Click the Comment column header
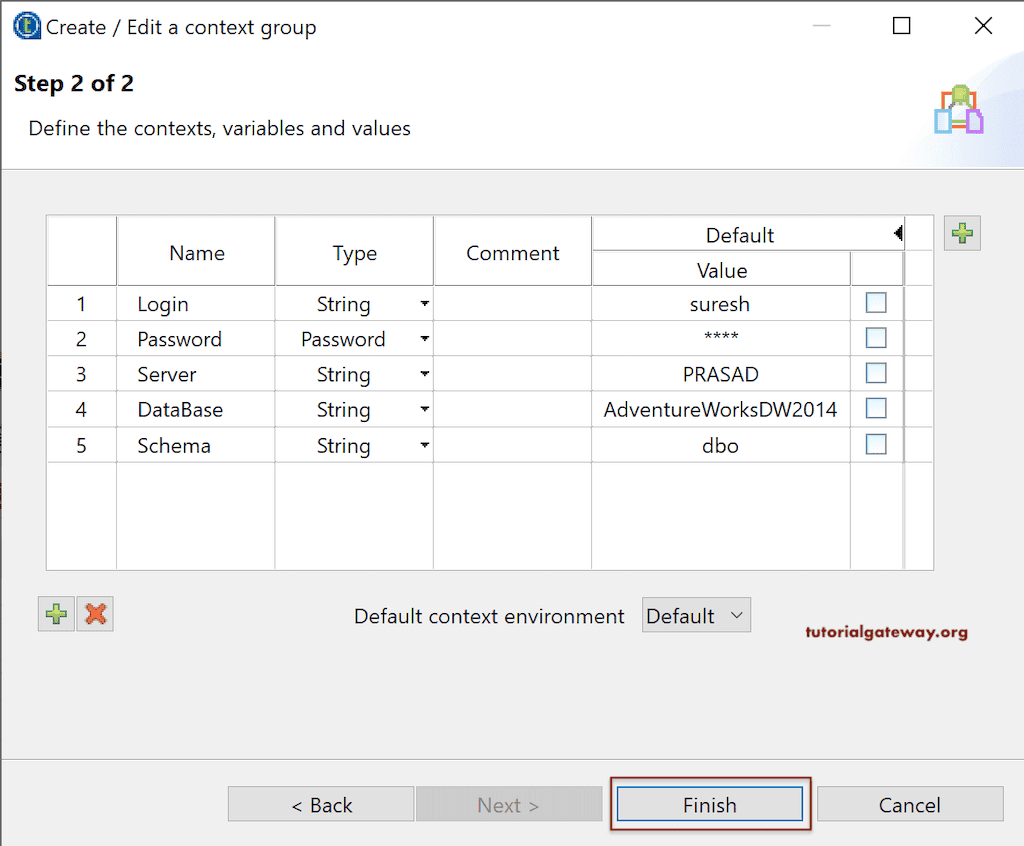This screenshot has height=846, width=1024. point(512,253)
